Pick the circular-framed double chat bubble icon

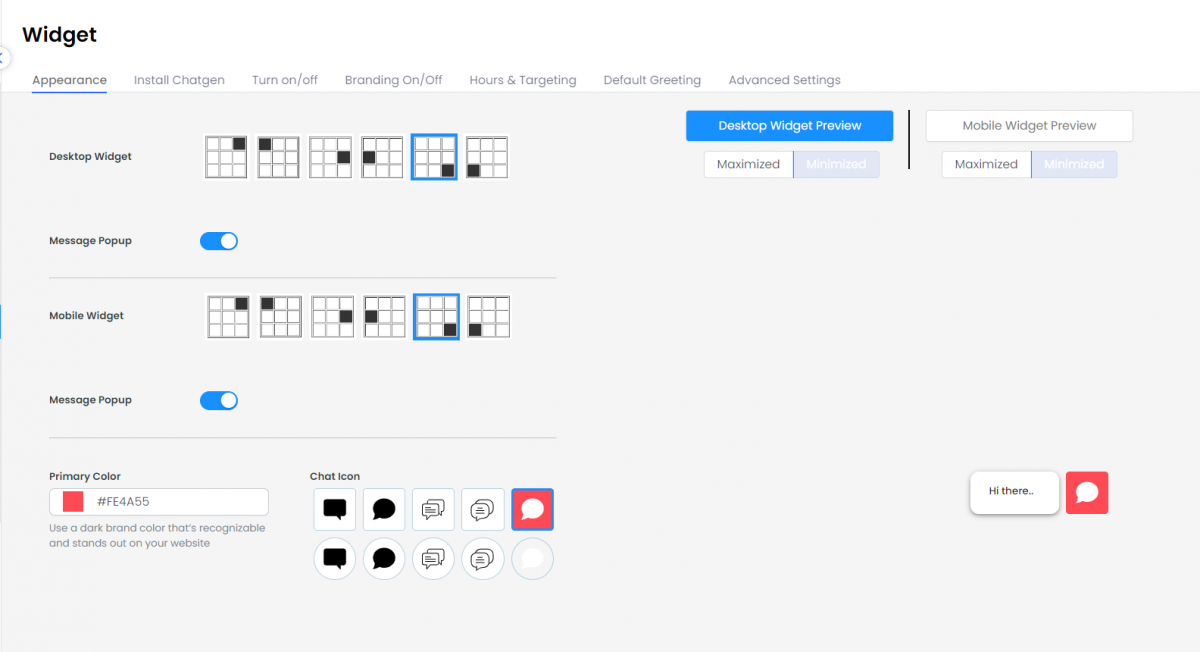click(433, 558)
